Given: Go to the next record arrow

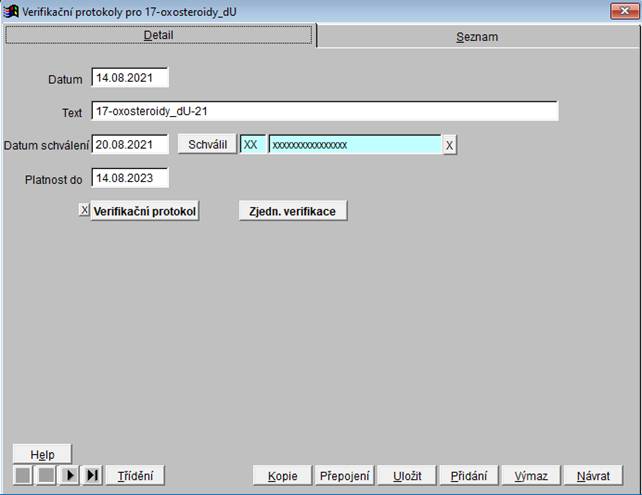Looking at the screenshot, I should (70, 476).
